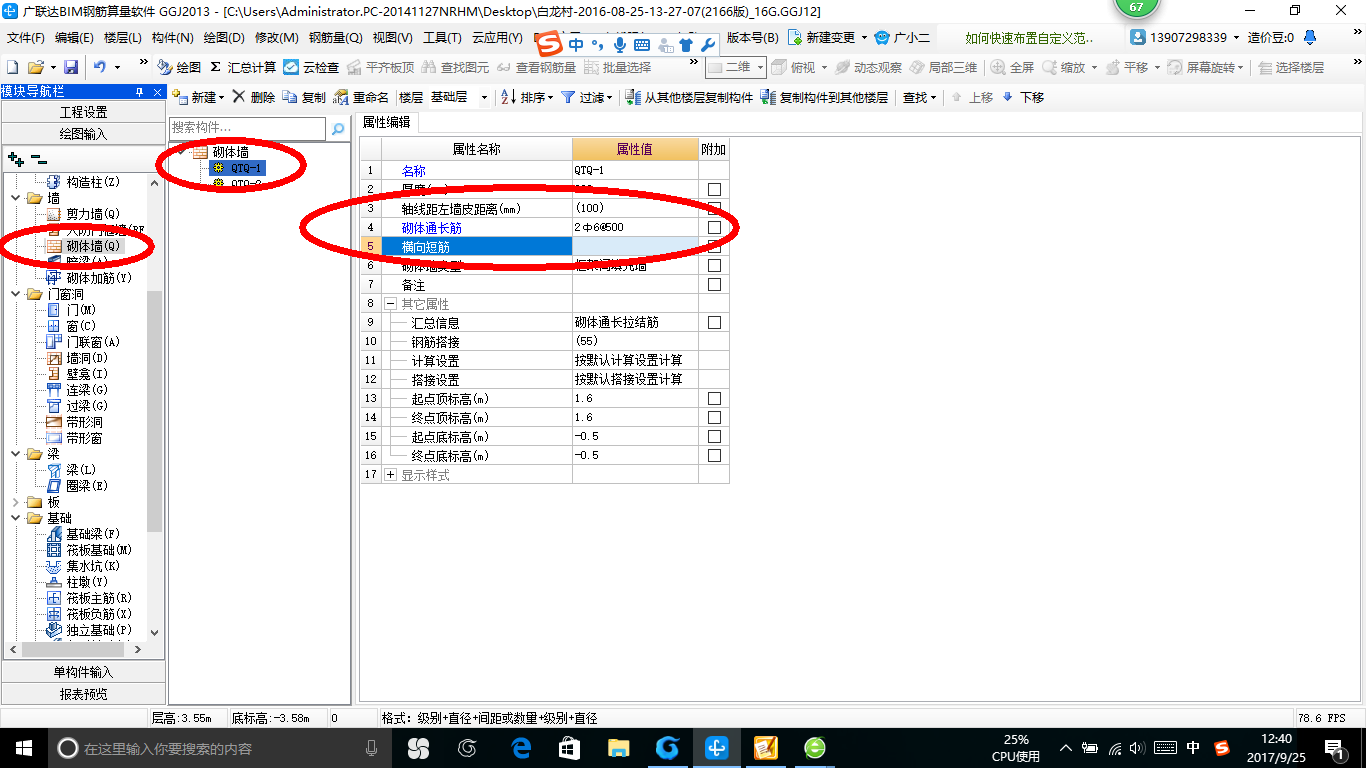Undo the last action with the blue arrow
Viewport: 1366px width, 768px height.
[100, 67]
